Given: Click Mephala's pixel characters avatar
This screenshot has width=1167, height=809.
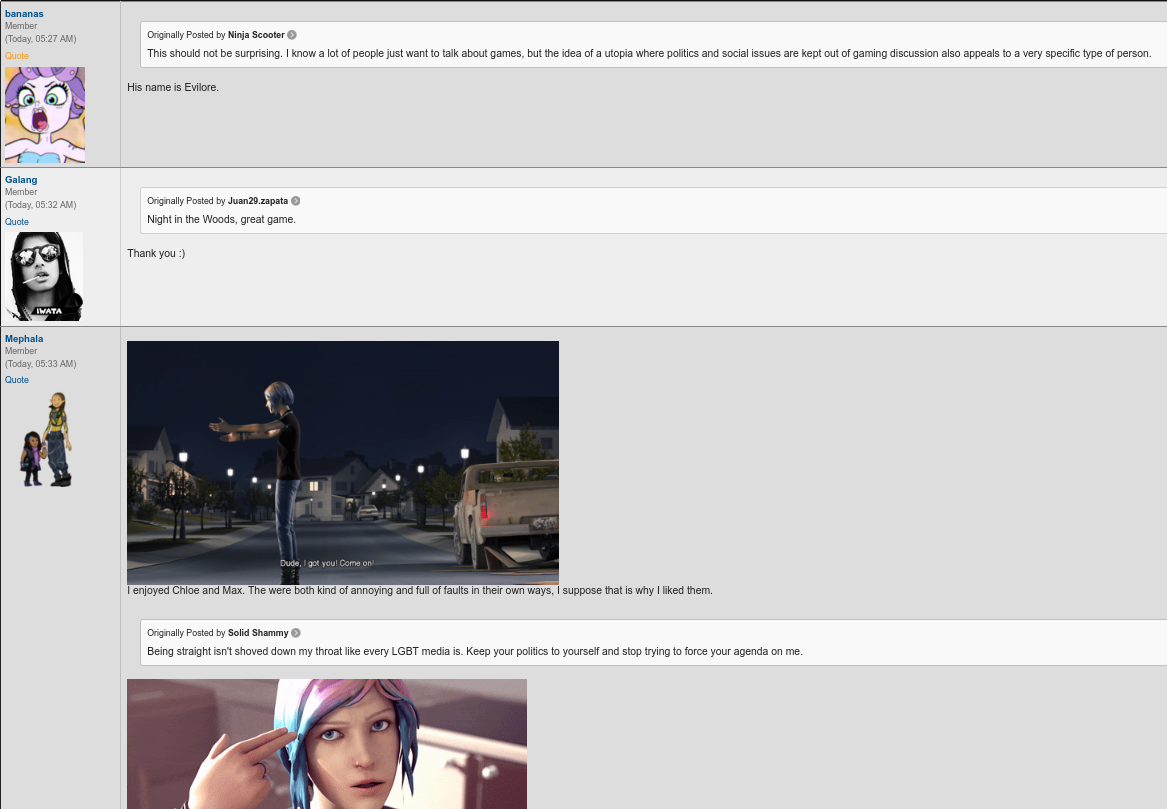Looking at the screenshot, I should [46, 439].
